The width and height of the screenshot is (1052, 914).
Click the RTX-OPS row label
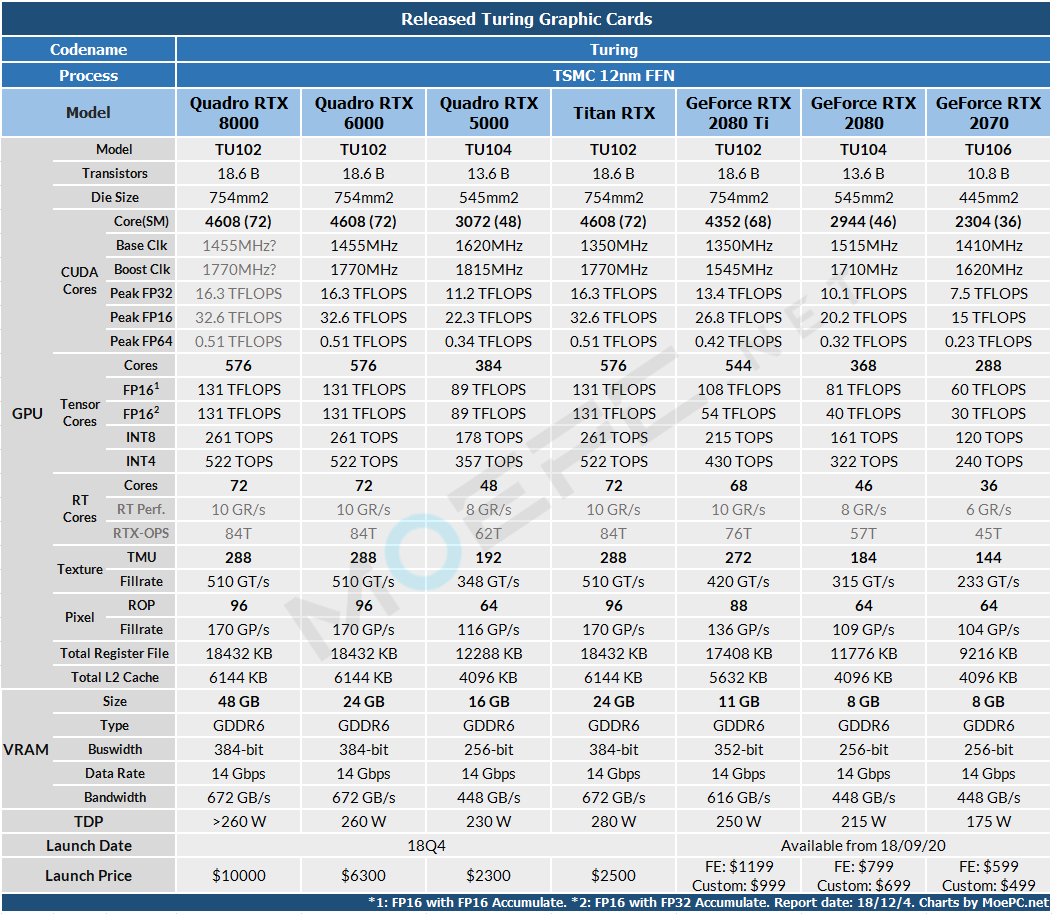tap(141, 534)
